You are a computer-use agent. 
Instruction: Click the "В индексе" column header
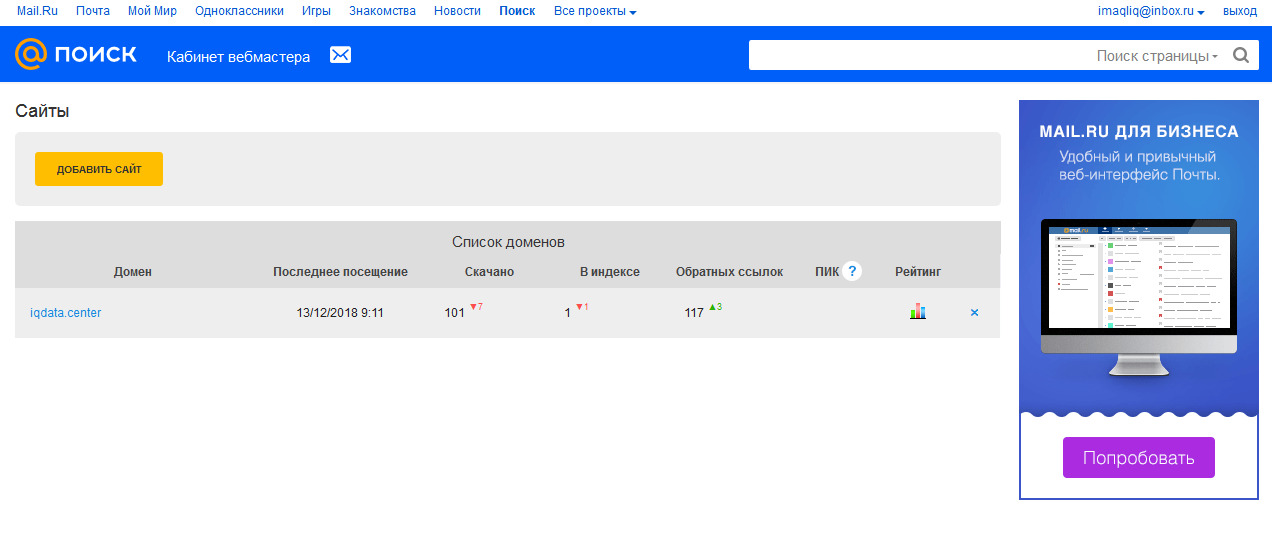(610, 272)
